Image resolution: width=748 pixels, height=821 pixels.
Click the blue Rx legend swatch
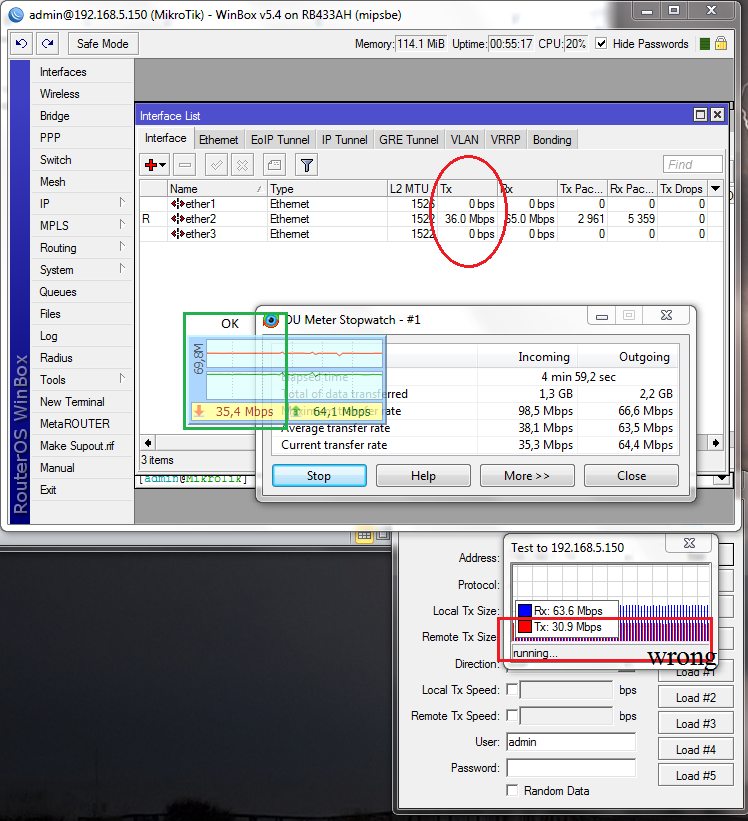pos(524,611)
